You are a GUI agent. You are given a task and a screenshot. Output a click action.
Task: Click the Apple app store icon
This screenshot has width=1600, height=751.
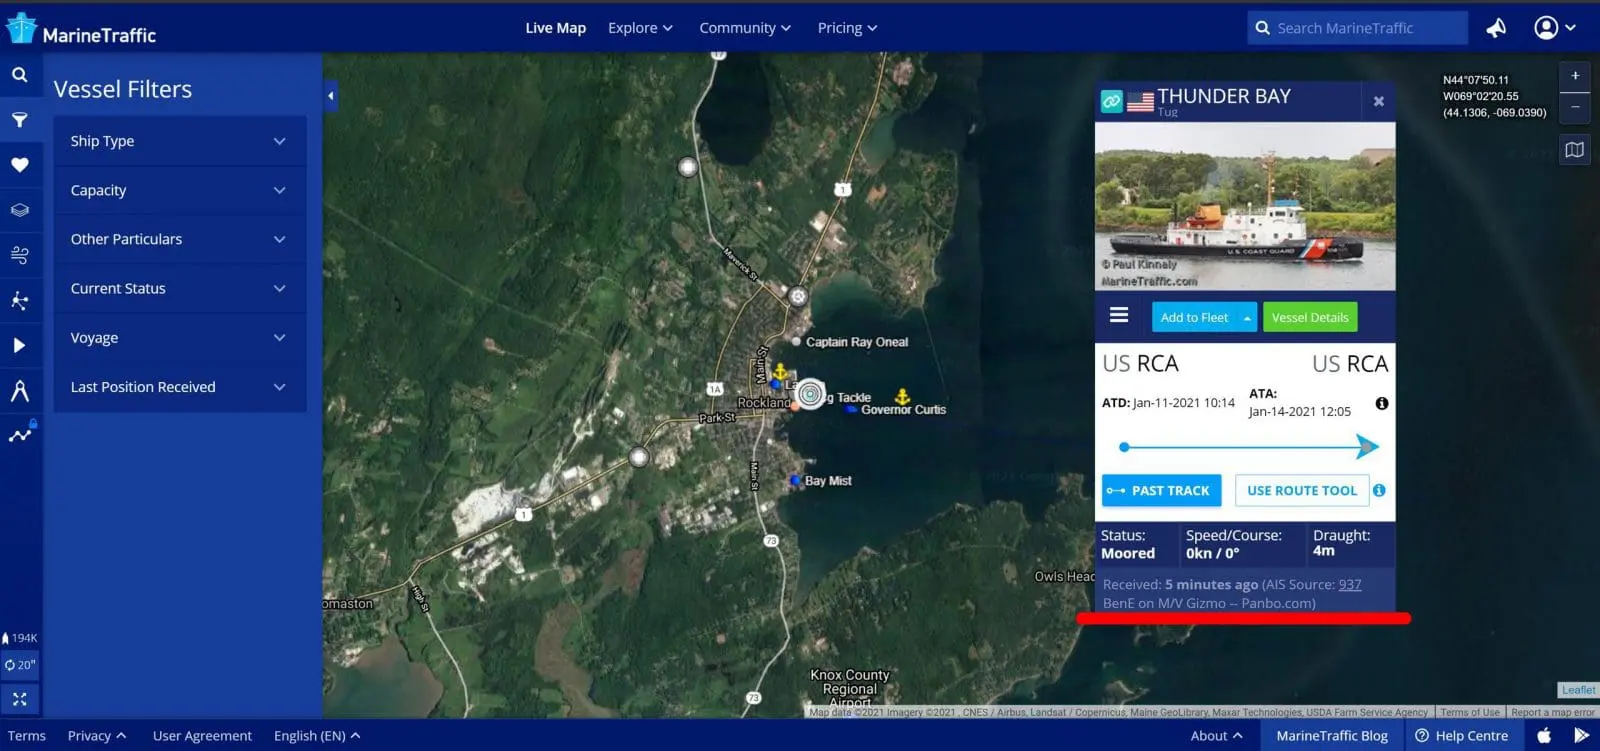(x=1544, y=736)
